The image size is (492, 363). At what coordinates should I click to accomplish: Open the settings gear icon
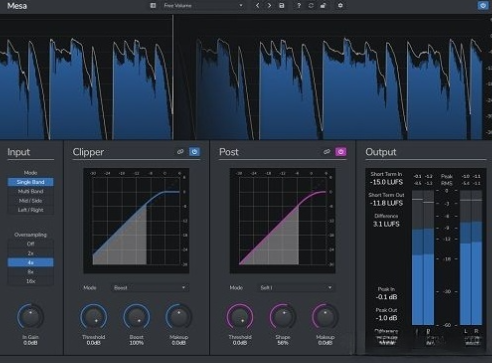340,6
